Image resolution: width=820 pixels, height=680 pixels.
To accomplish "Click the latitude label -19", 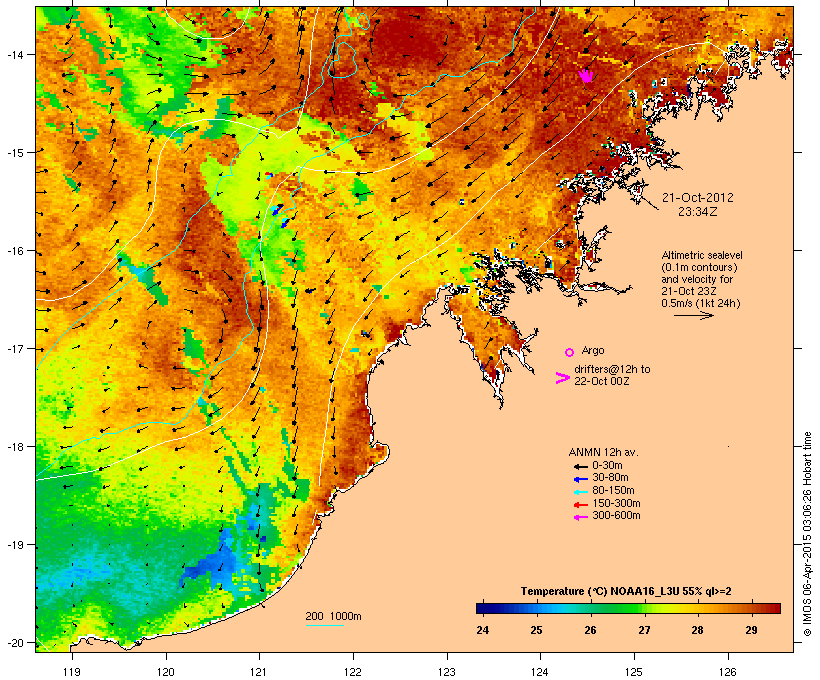I will tap(14, 545).
